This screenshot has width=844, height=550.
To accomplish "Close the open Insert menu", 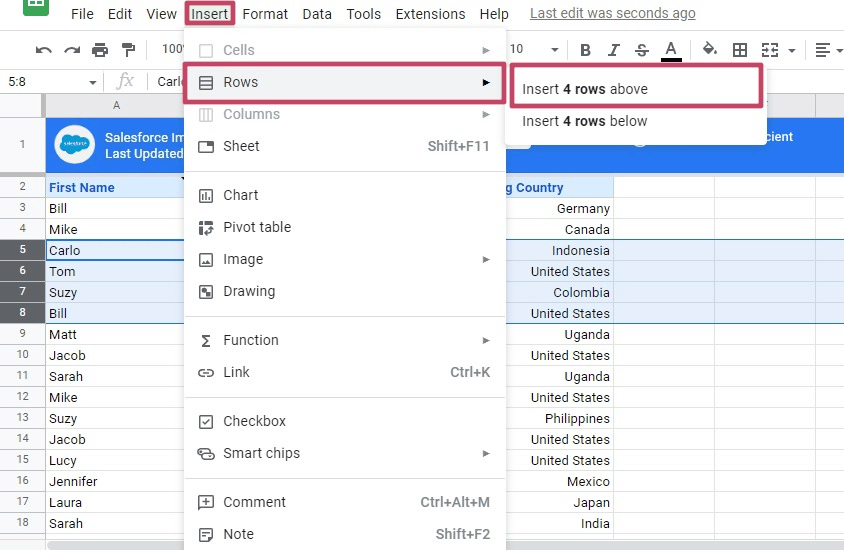I will 210,13.
